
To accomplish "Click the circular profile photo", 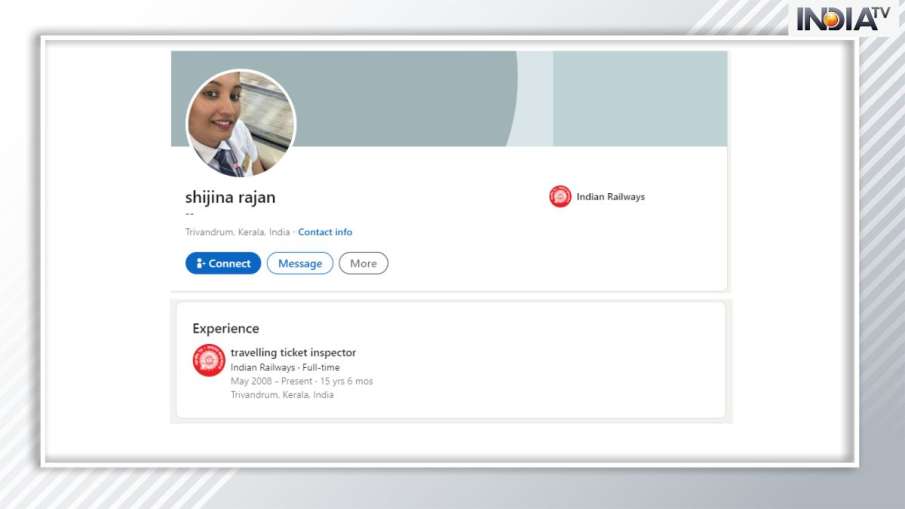I will click(241, 123).
